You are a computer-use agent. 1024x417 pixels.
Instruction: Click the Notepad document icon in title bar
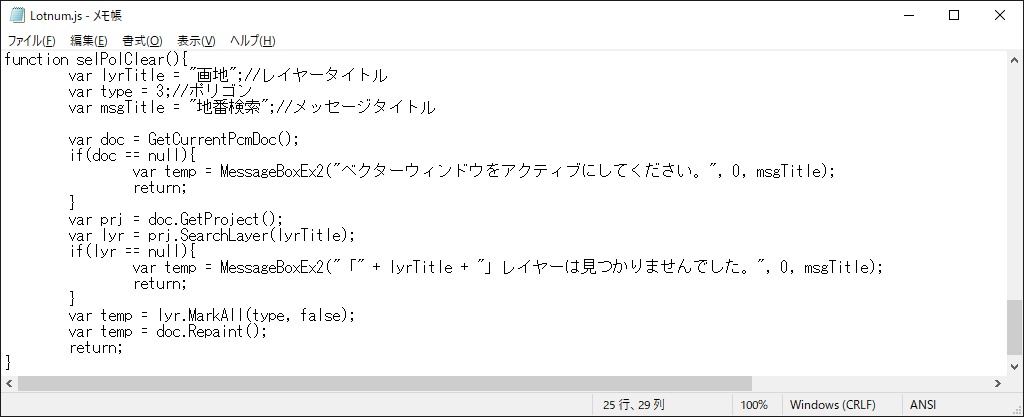(17, 16)
